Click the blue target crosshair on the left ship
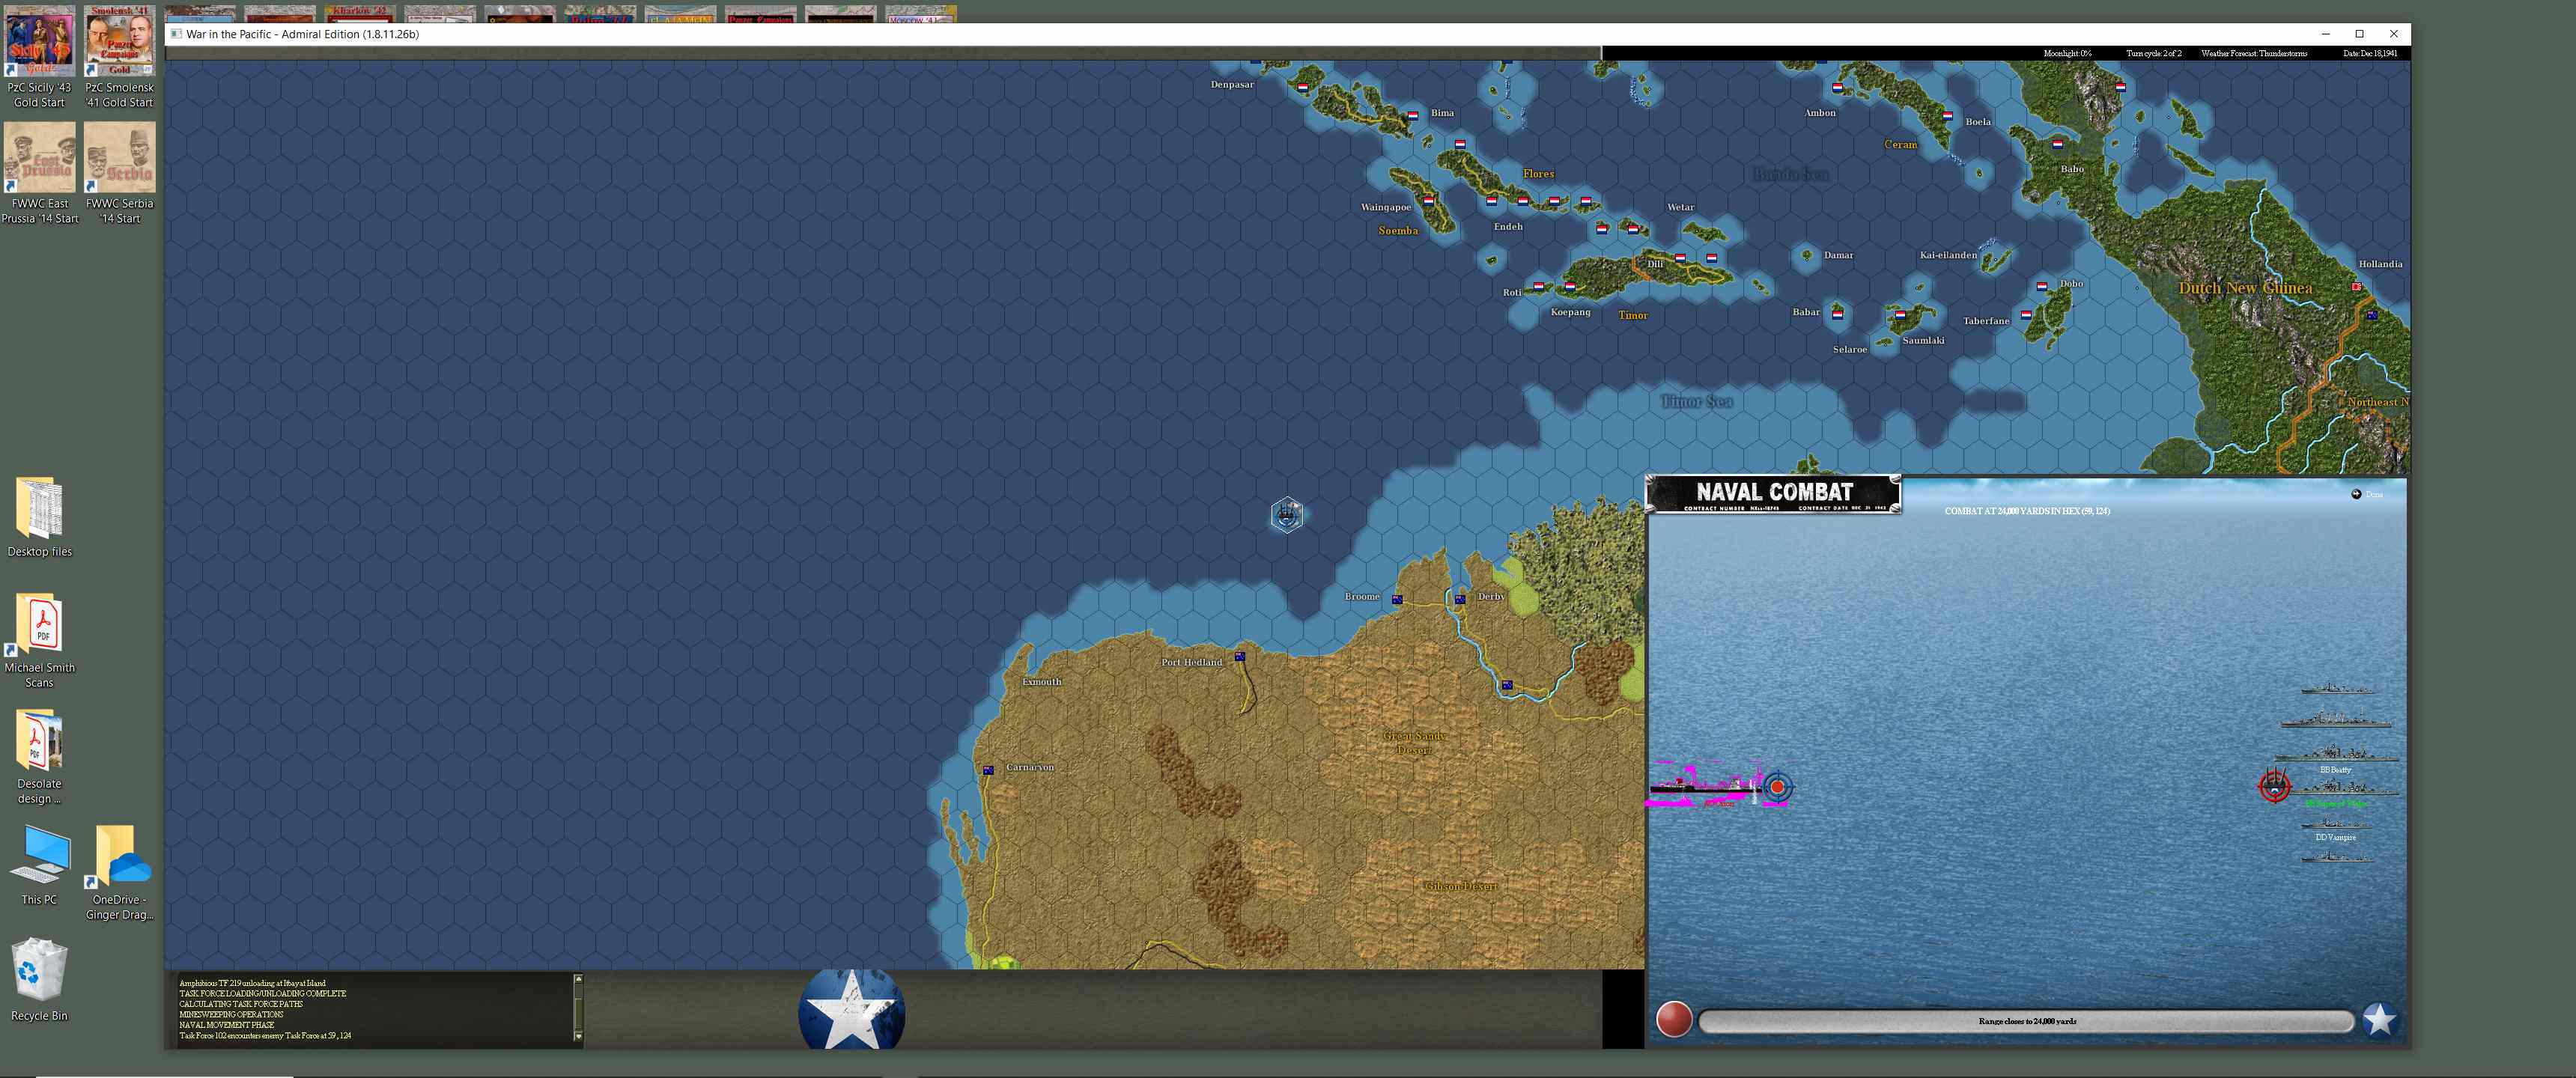The width and height of the screenshot is (2576, 1078). coord(1777,787)
